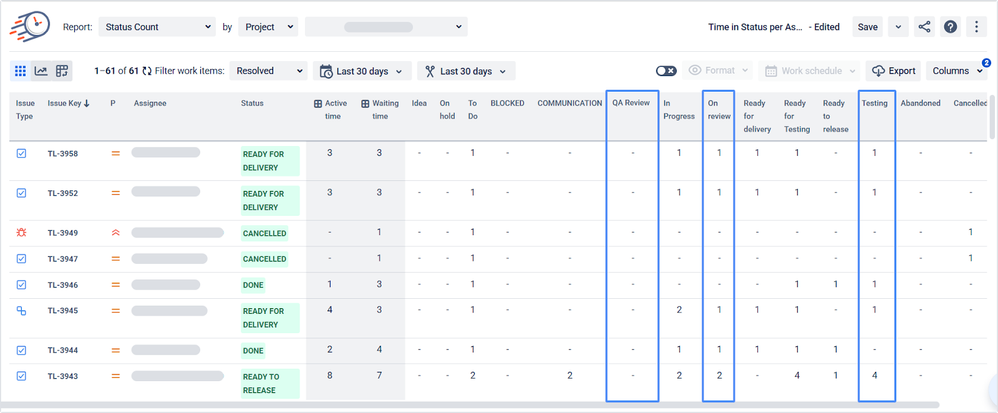Click the Waiting time column group icon
The width and height of the screenshot is (998, 413).
(x=365, y=103)
